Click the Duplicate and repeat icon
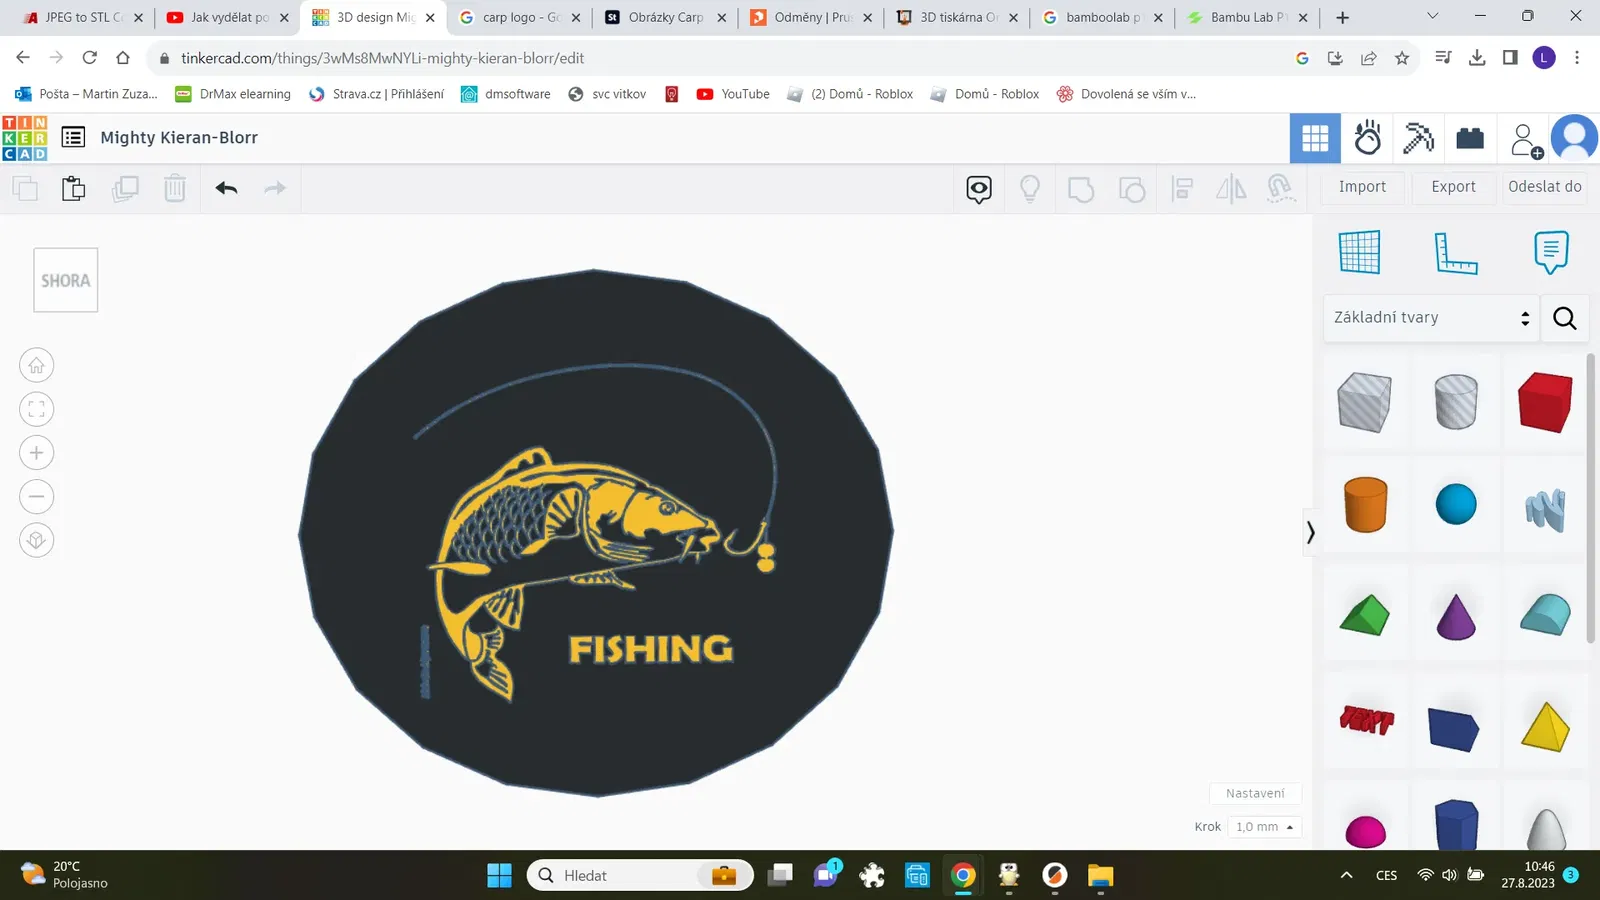 (x=125, y=188)
